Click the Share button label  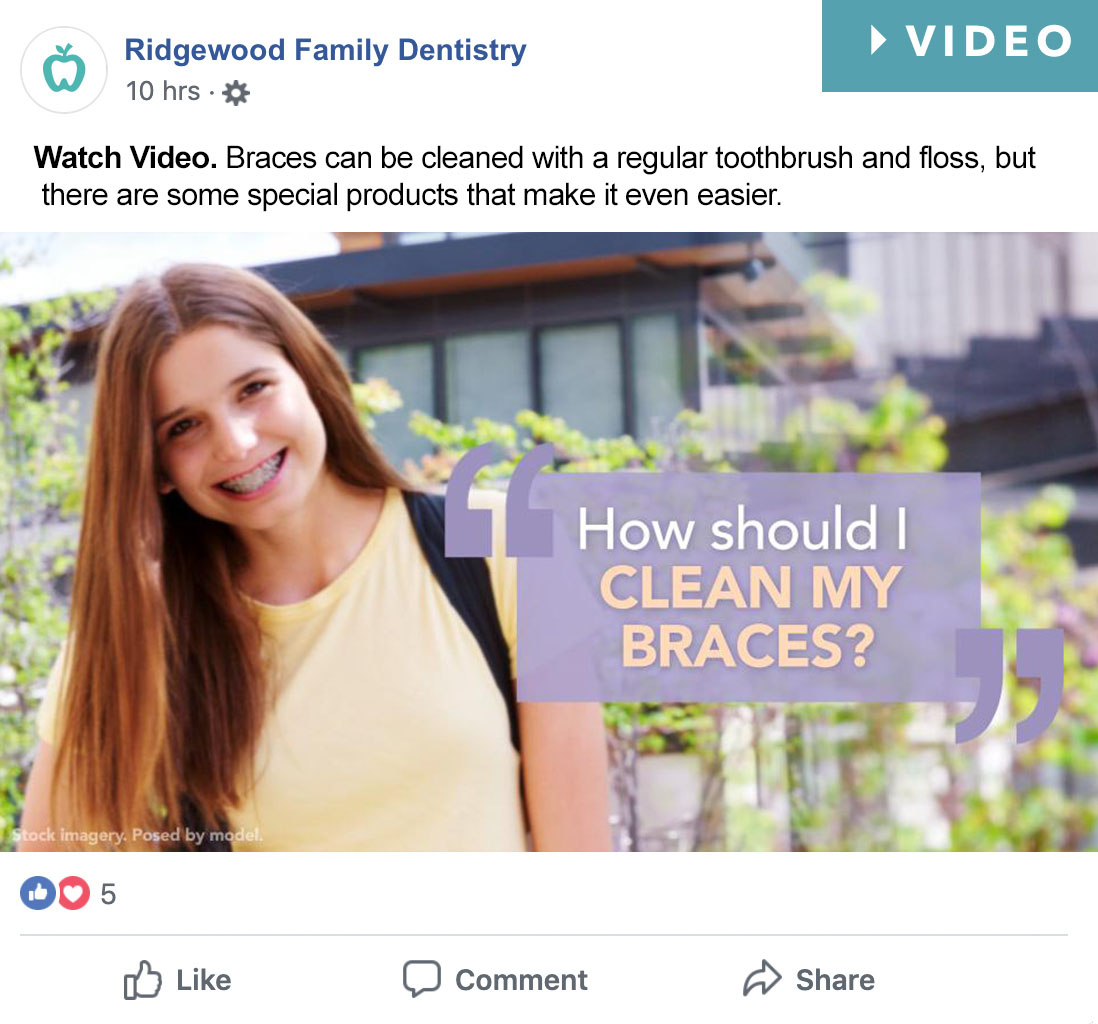[835, 980]
